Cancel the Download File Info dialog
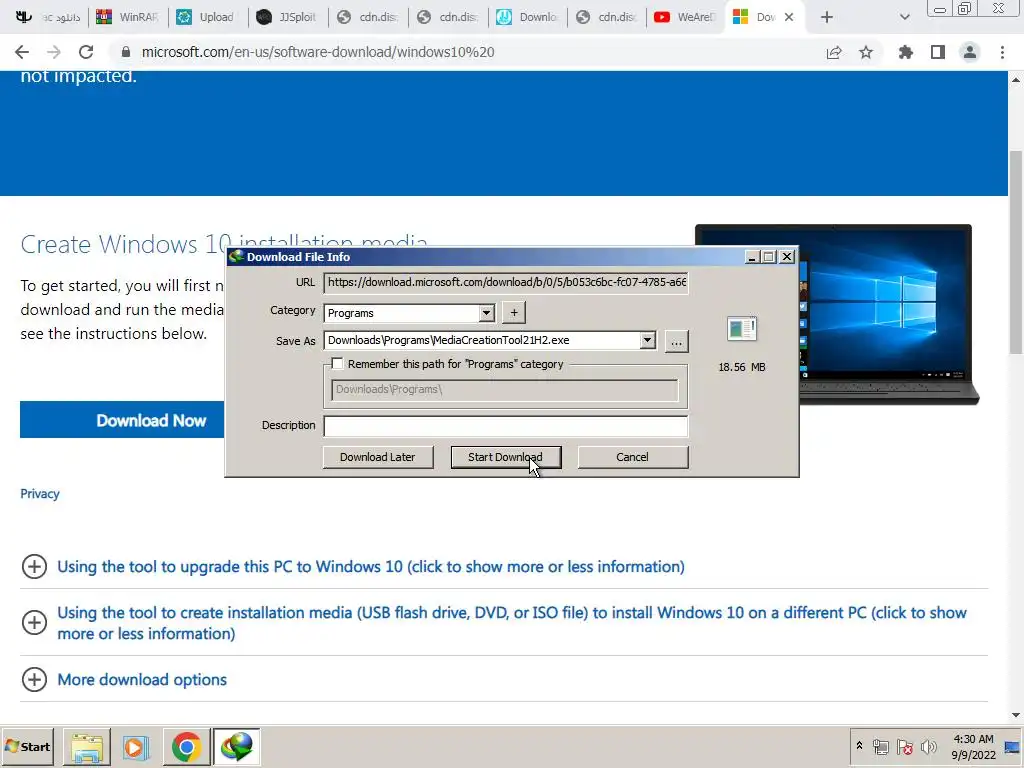This screenshot has height=768, width=1024. click(x=632, y=457)
